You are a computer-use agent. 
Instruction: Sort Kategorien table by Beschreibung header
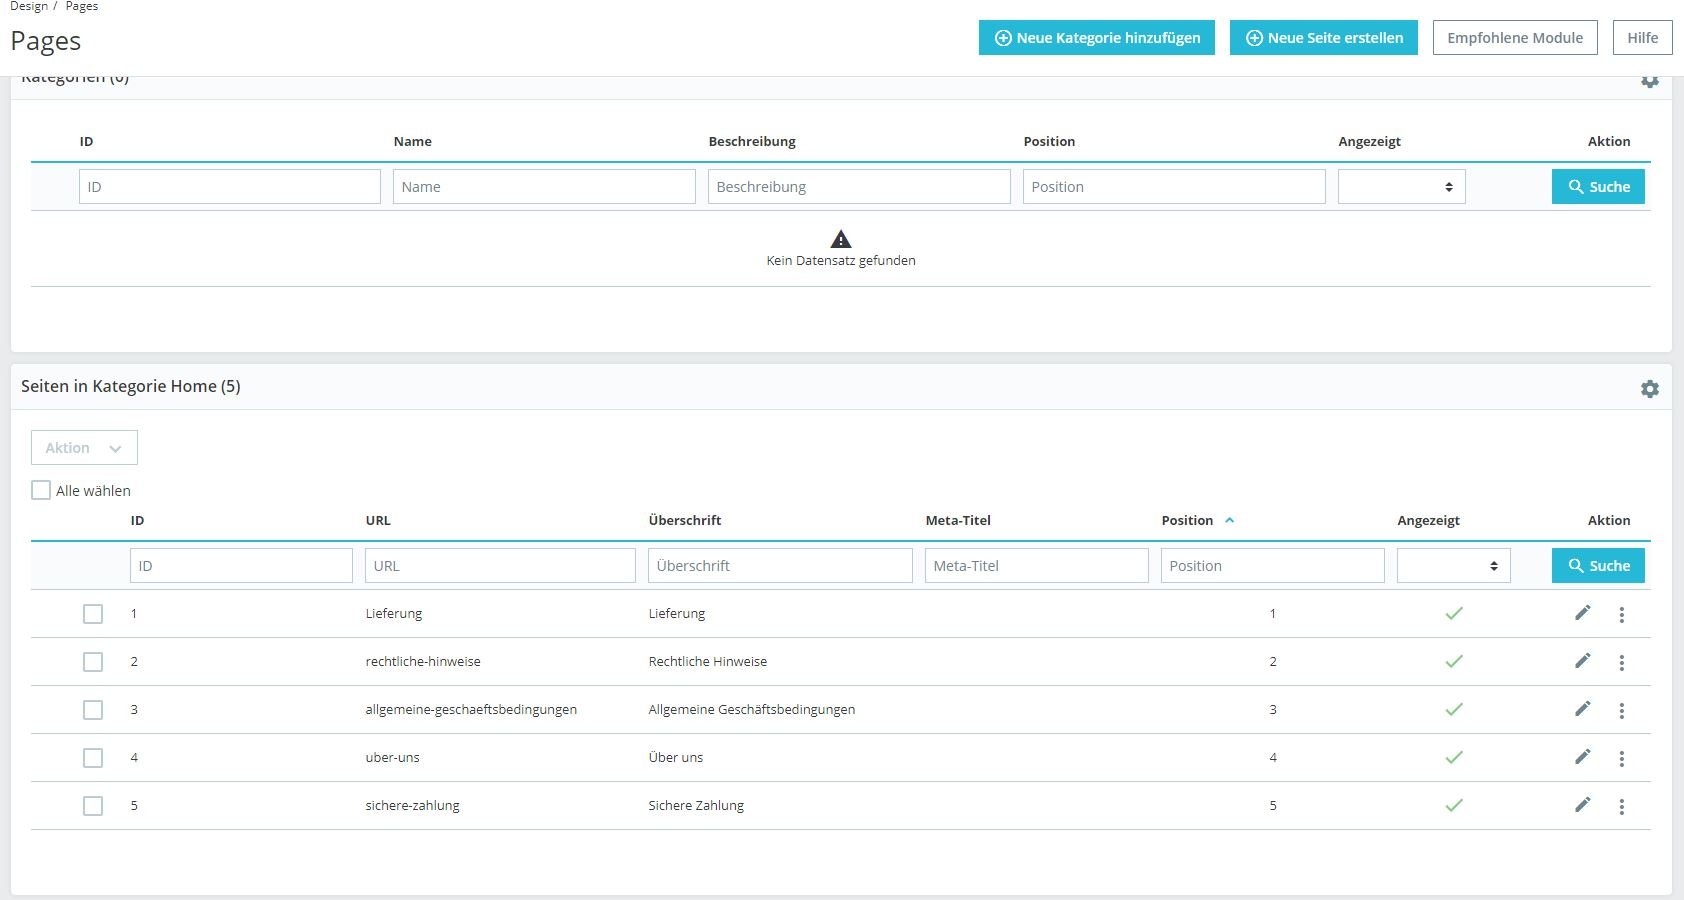tap(752, 141)
